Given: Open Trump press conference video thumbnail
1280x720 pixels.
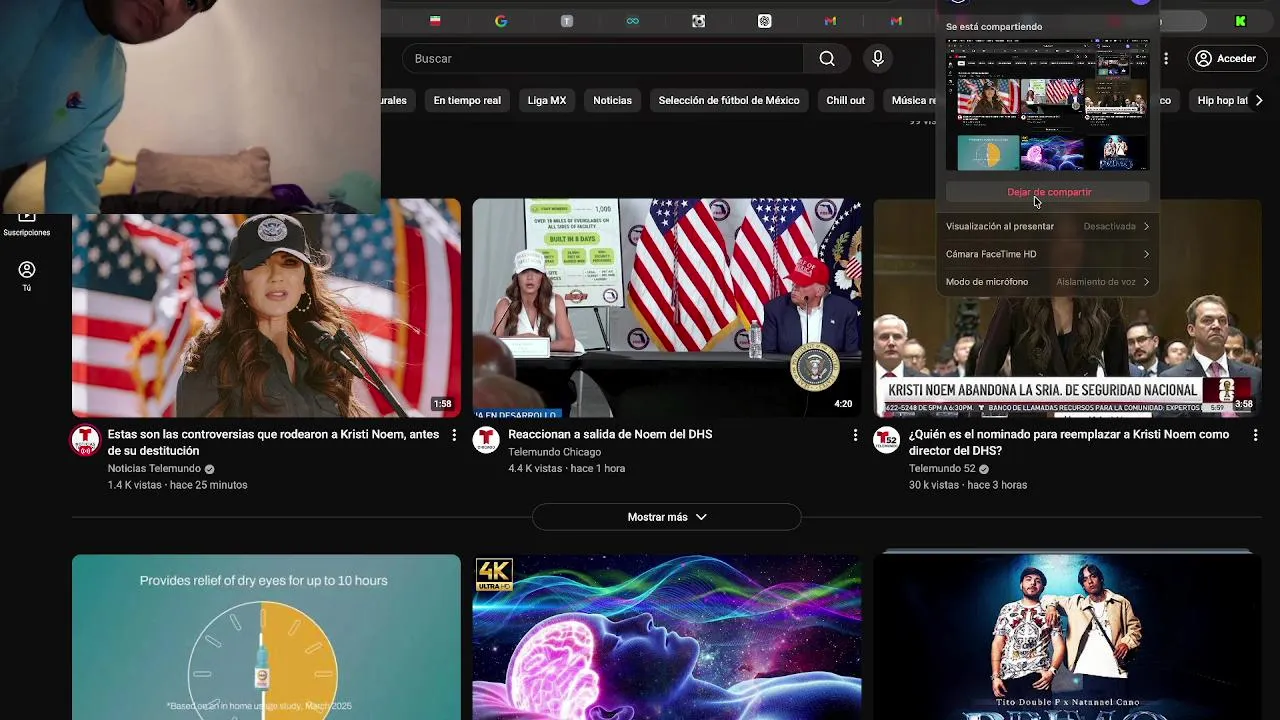Looking at the screenshot, I should pyautogui.click(x=667, y=308).
